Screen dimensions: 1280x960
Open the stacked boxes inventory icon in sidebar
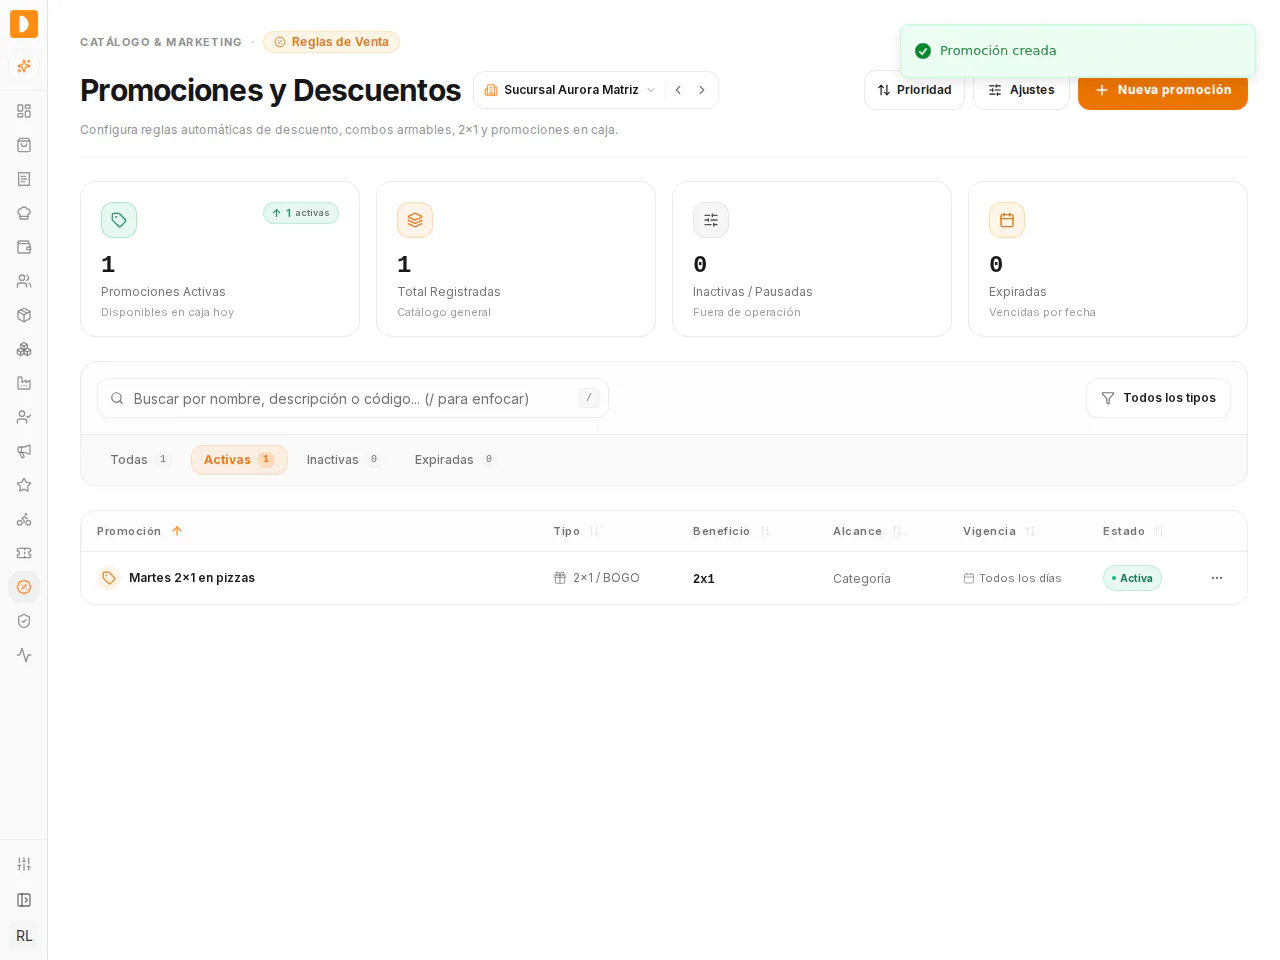[24, 349]
